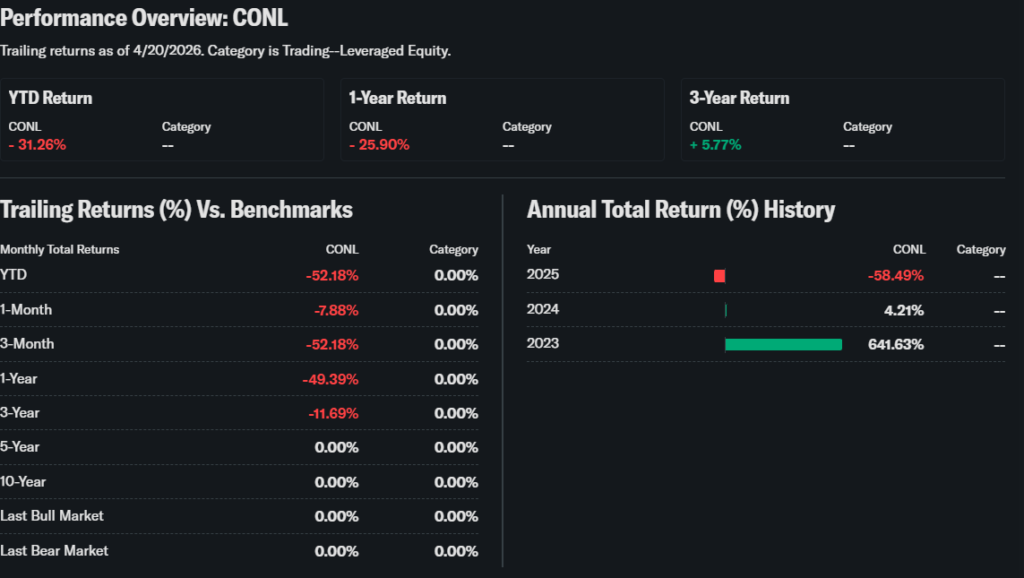1024x578 pixels.
Task: Click the red 2025 annual return bar
Action: pyautogui.click(x=719, y=275)
